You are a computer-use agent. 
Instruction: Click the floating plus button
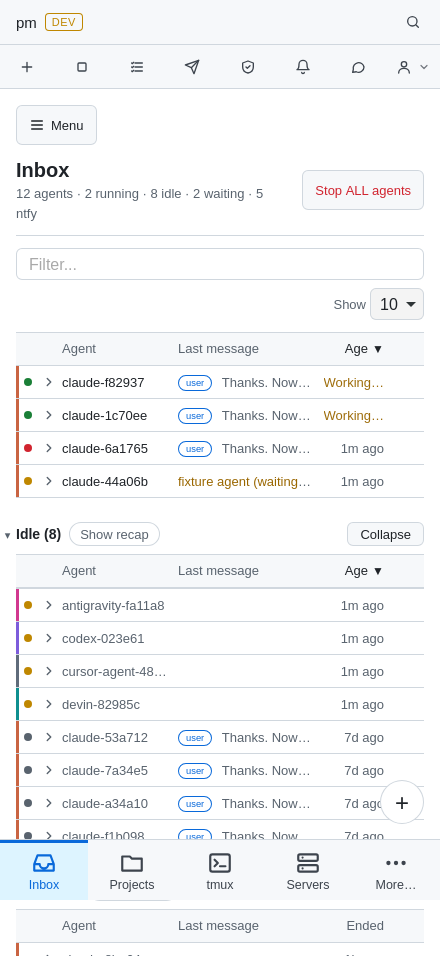(402, 802)
